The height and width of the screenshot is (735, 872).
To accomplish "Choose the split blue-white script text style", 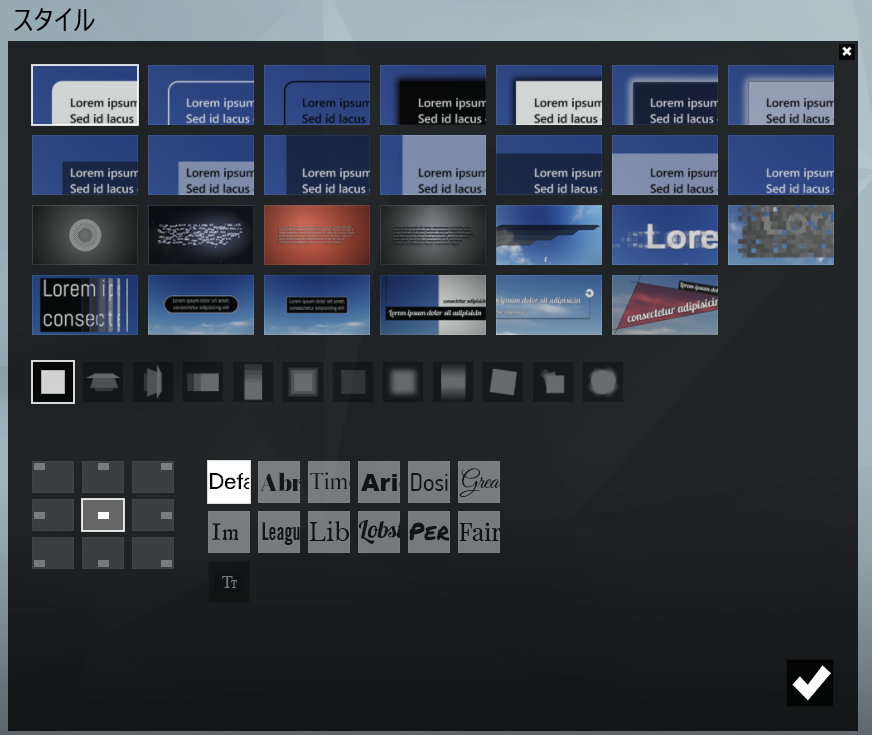I will (x=433, y=305).
